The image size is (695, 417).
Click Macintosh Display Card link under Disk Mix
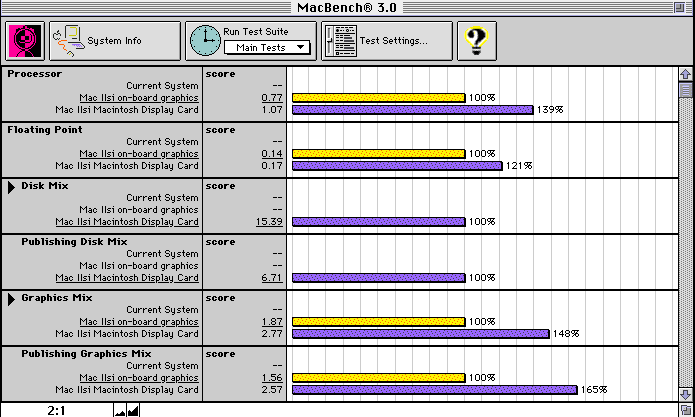click(x=127, y=222)
